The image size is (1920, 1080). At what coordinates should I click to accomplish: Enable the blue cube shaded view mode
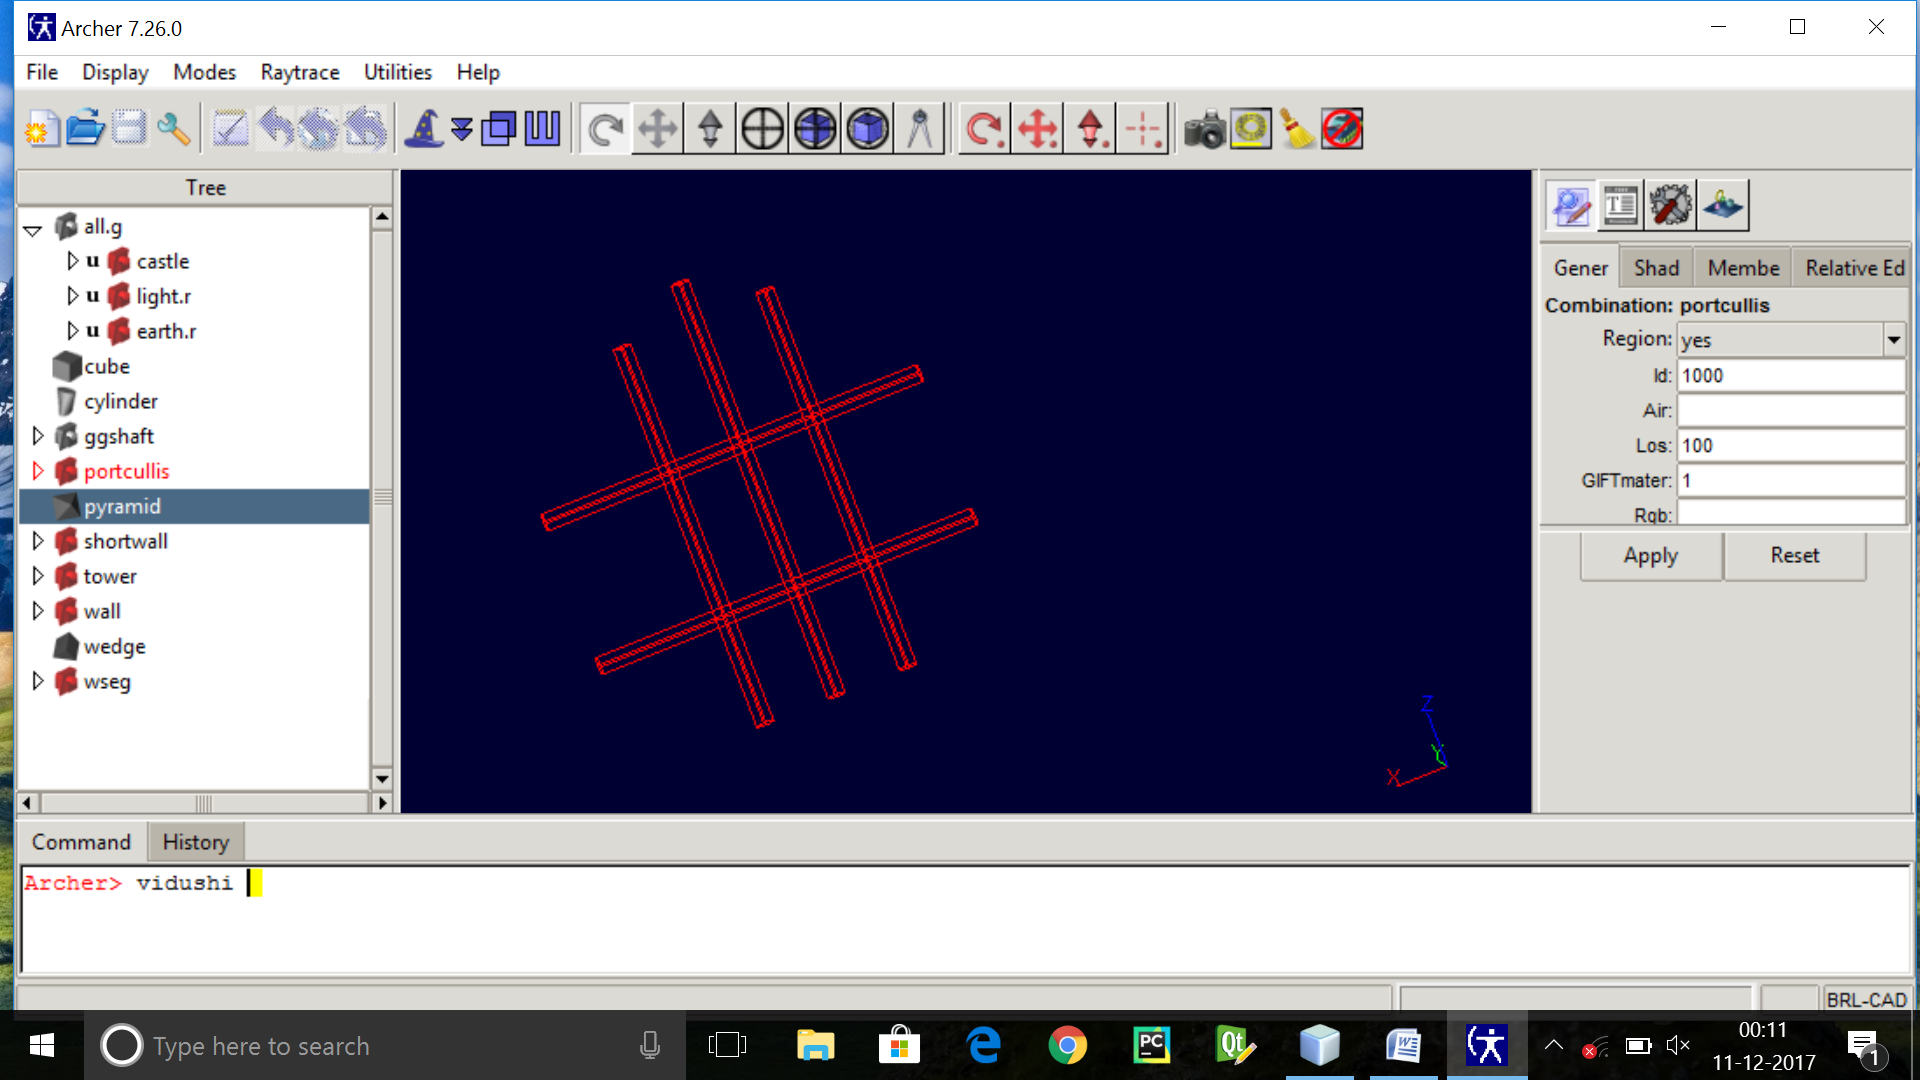click(867, 128)
